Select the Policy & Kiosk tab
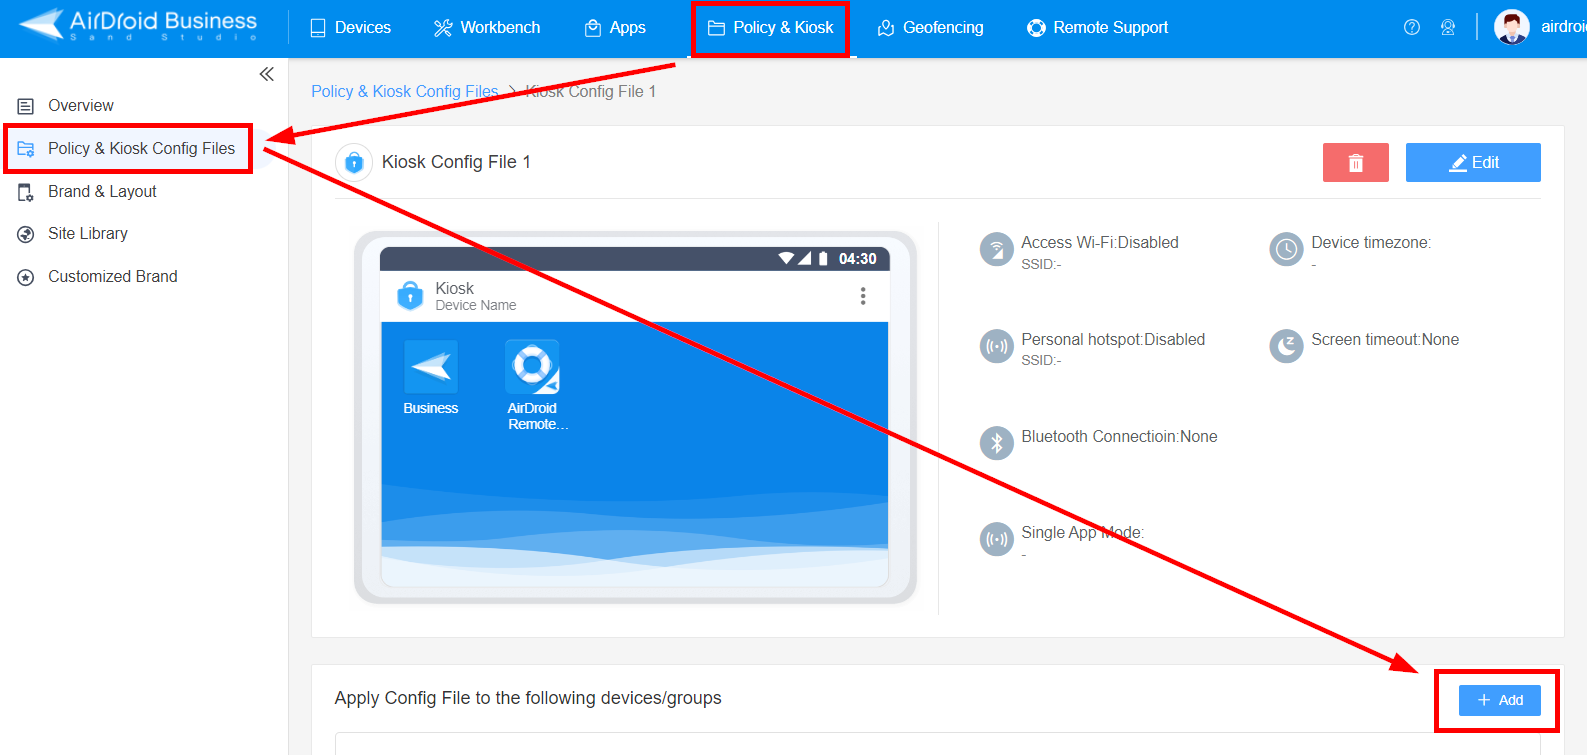 770,28
